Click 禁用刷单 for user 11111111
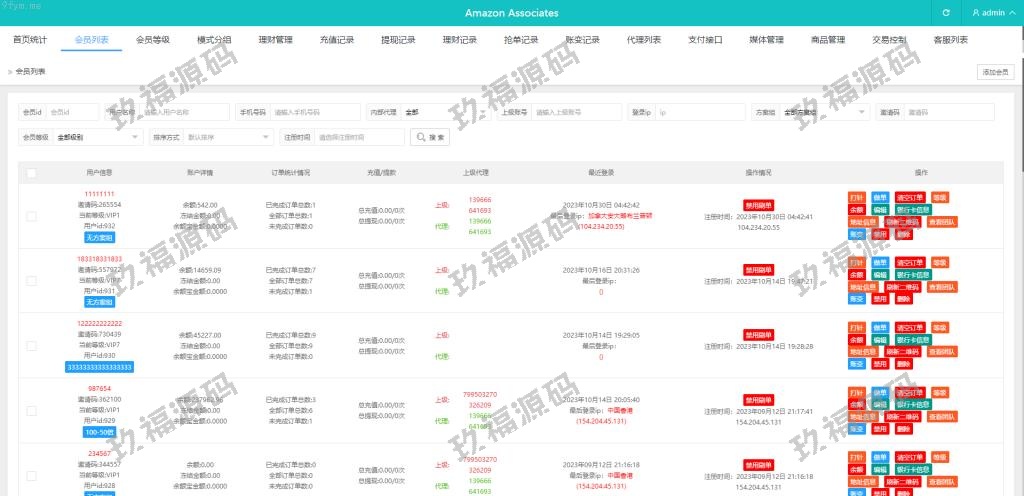 tap(758, 204)
